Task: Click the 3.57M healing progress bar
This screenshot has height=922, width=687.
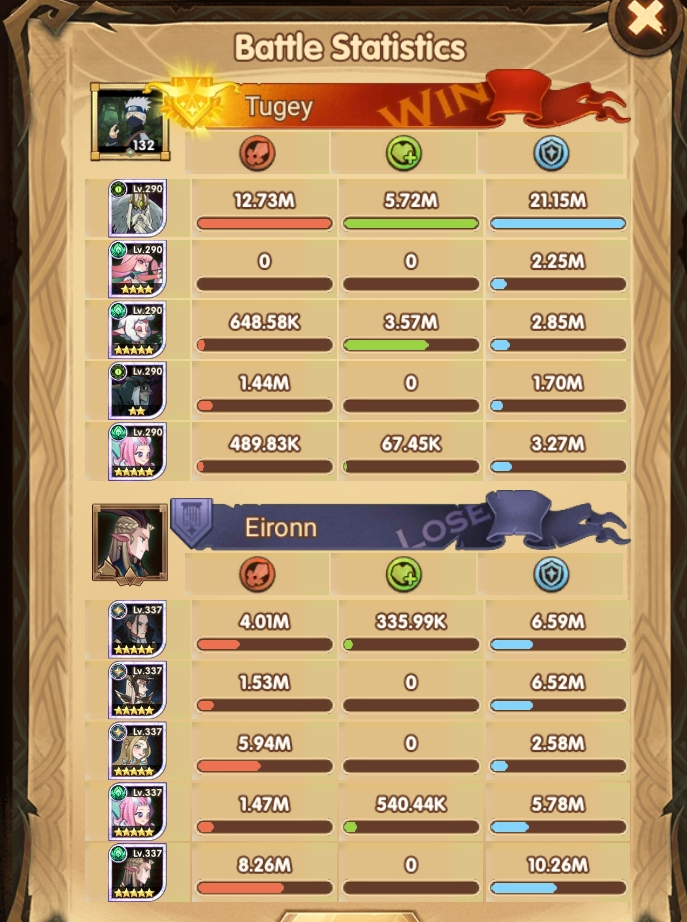Action: [x=411, y=345]
